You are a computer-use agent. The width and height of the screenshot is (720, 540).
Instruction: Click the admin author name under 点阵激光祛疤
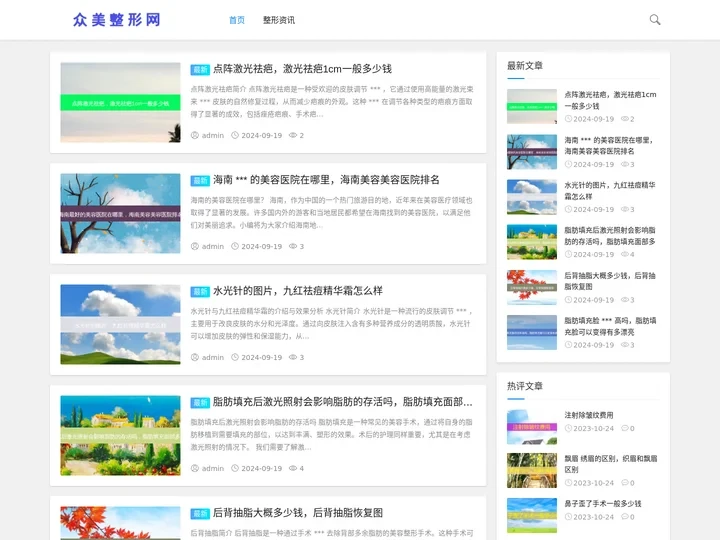tap(213, 135)
